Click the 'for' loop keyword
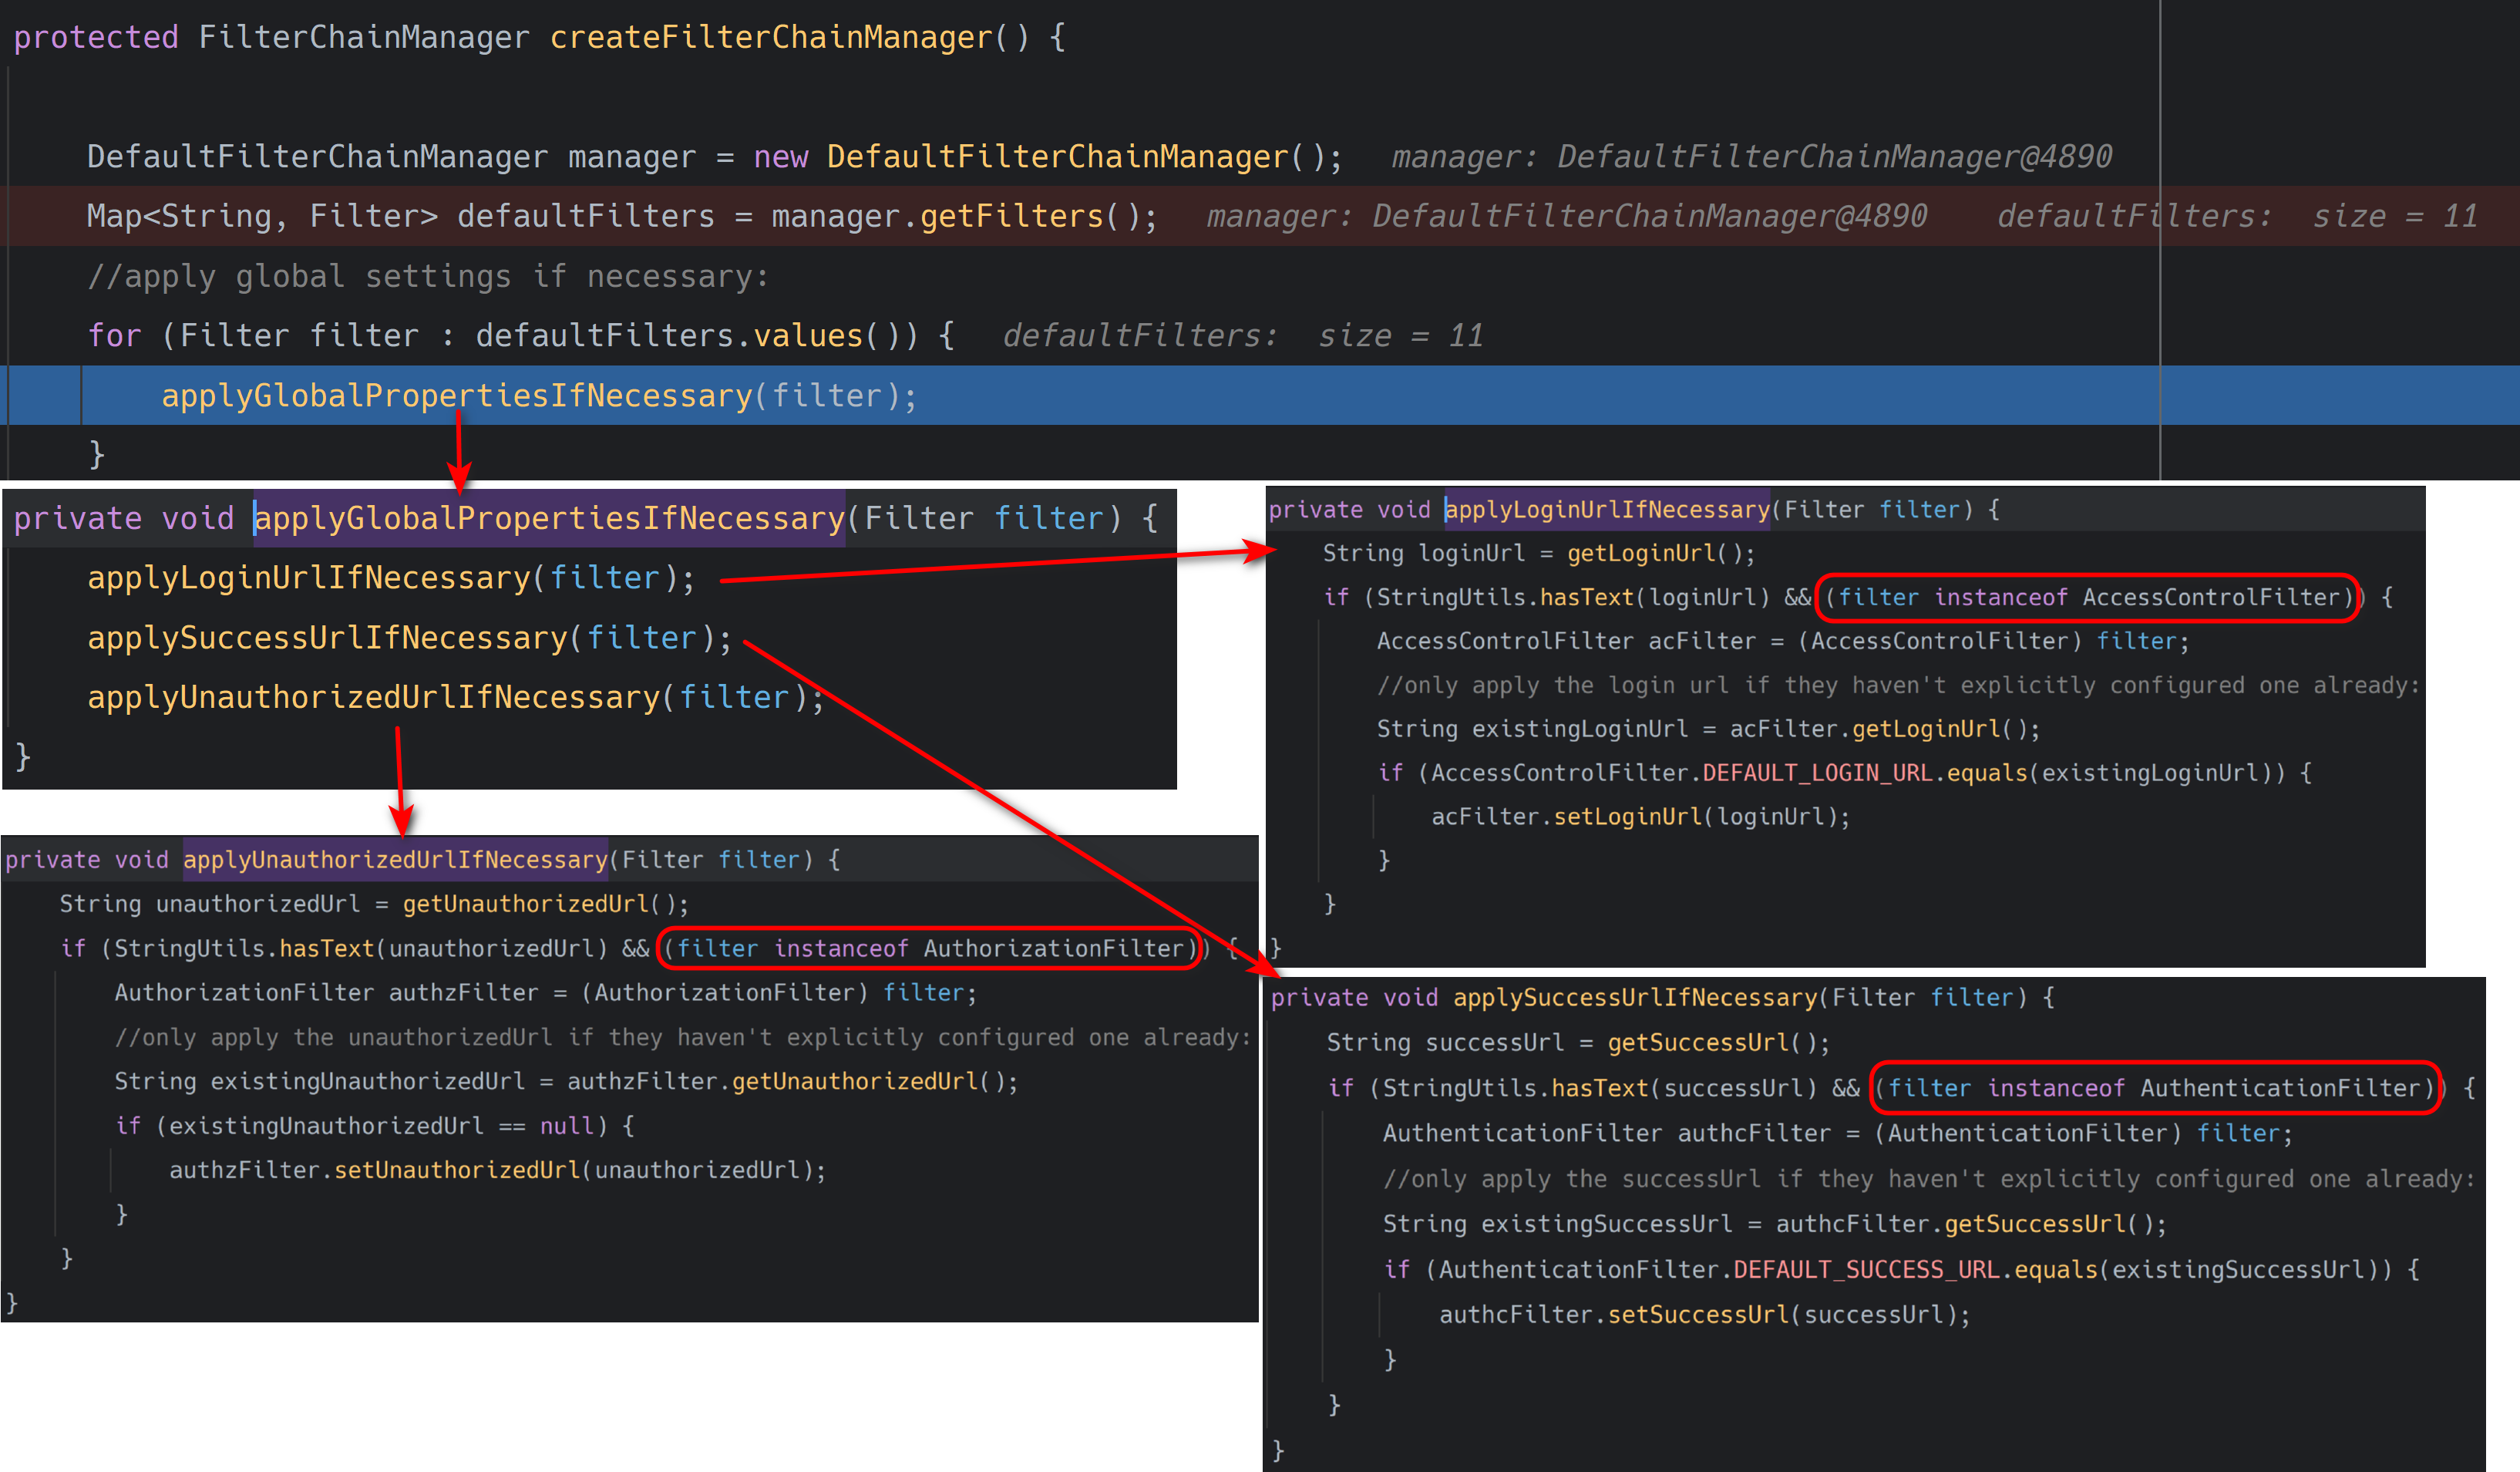This screenshot has width=2520, height=1472. click(114, 335)
